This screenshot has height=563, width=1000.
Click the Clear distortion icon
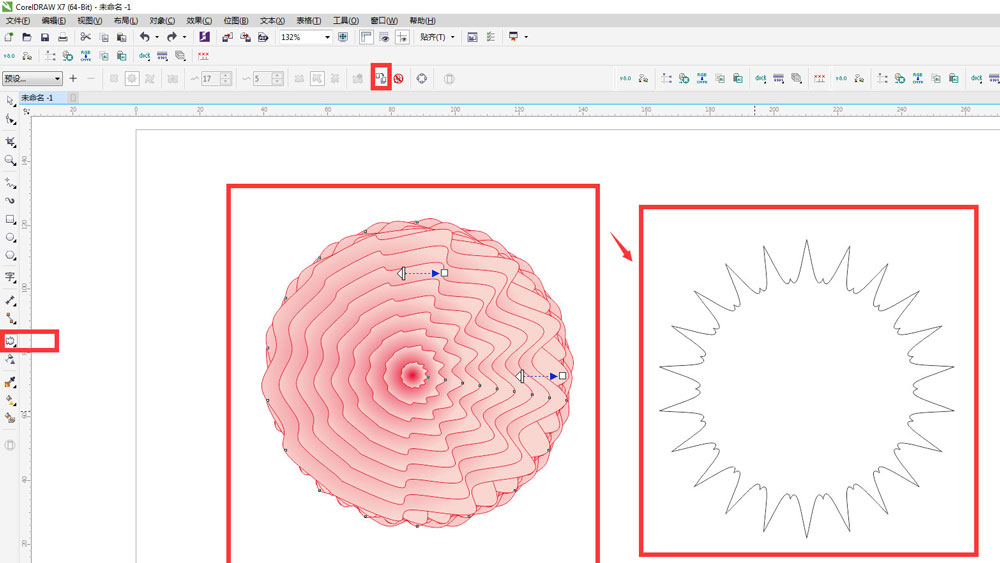click(398, 78)
